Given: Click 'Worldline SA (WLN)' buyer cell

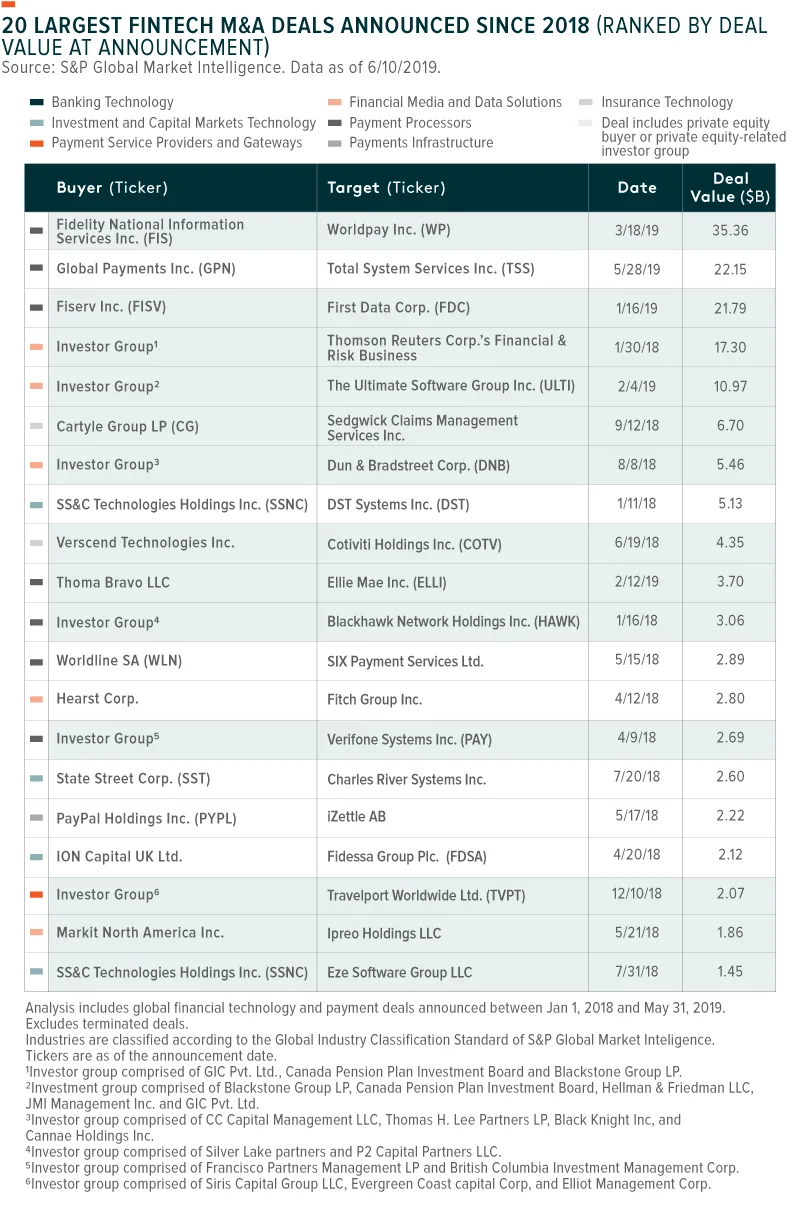Looking at the screenshot, I should pos(119,661).
